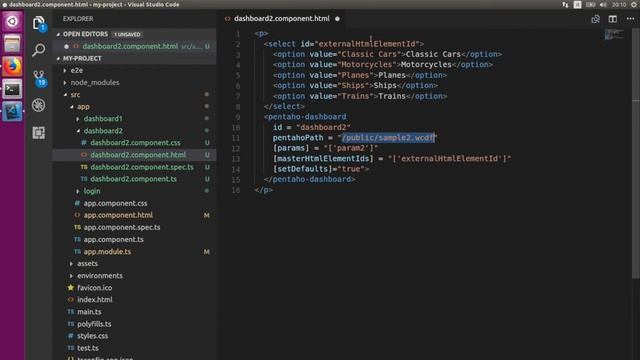
Task: Collapse the app folder
Action: coord(83,107)
